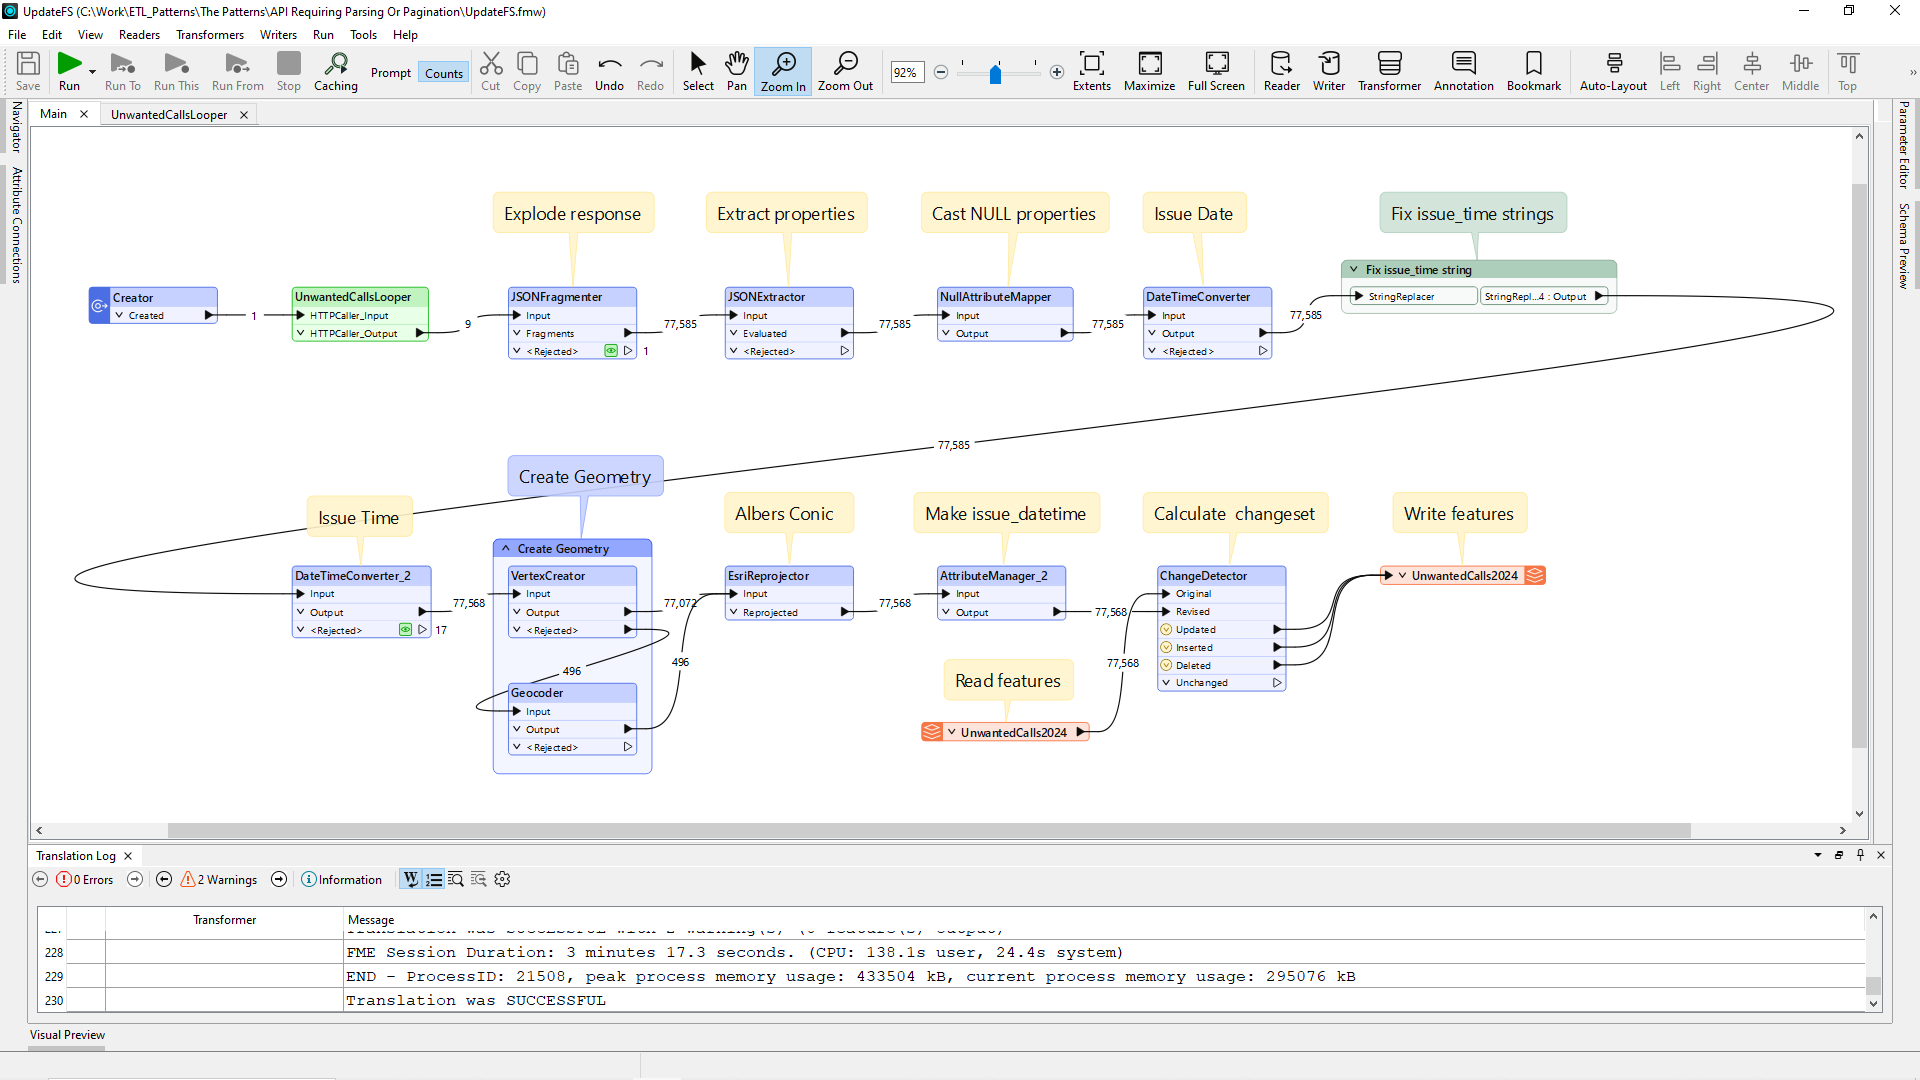Open the Add Transformer dialog via toolbar icon
The height and width of the screenshot is (1080, 1920).
pos(1389,71)
